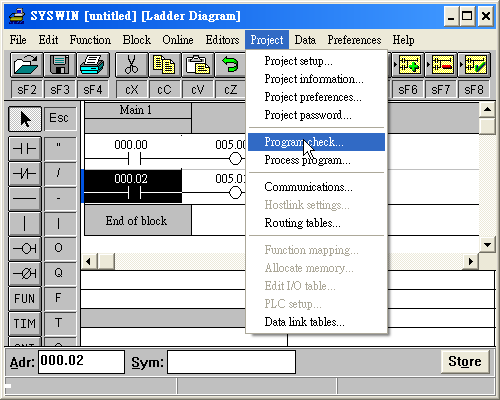Click the horizontal scroll left arrow
Viewport: 500px width, 400px height.
(x=89, y=261)
